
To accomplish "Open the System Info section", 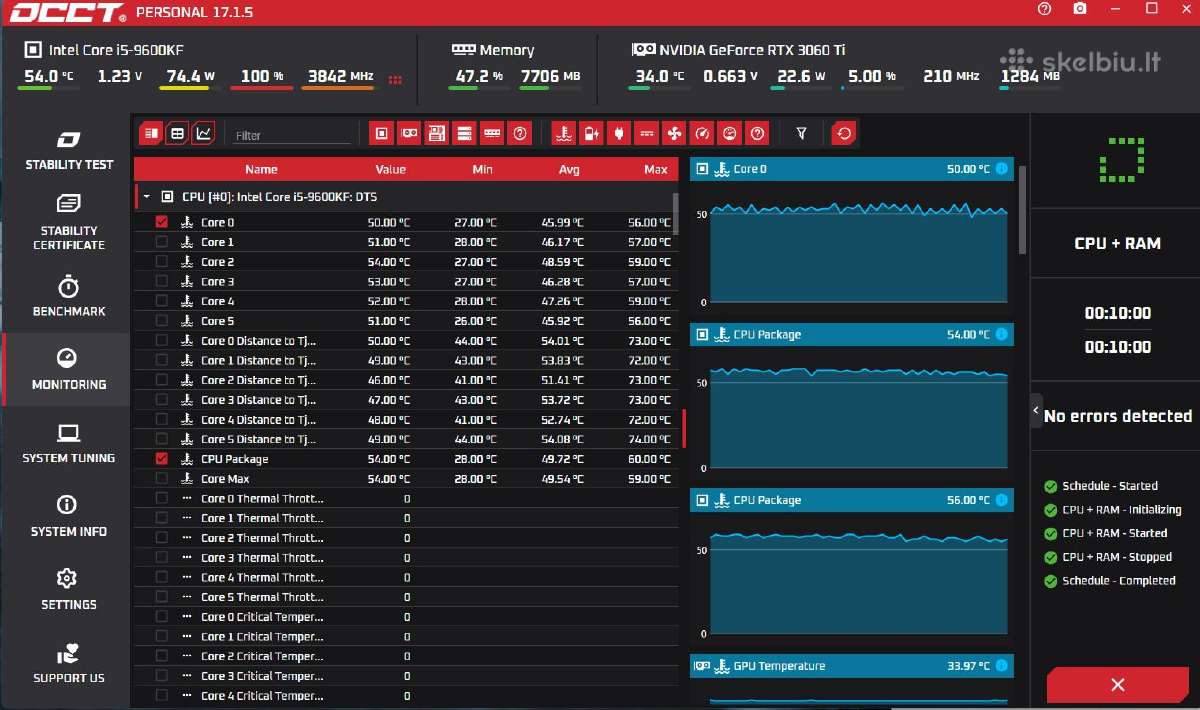I will click(69, 517).
